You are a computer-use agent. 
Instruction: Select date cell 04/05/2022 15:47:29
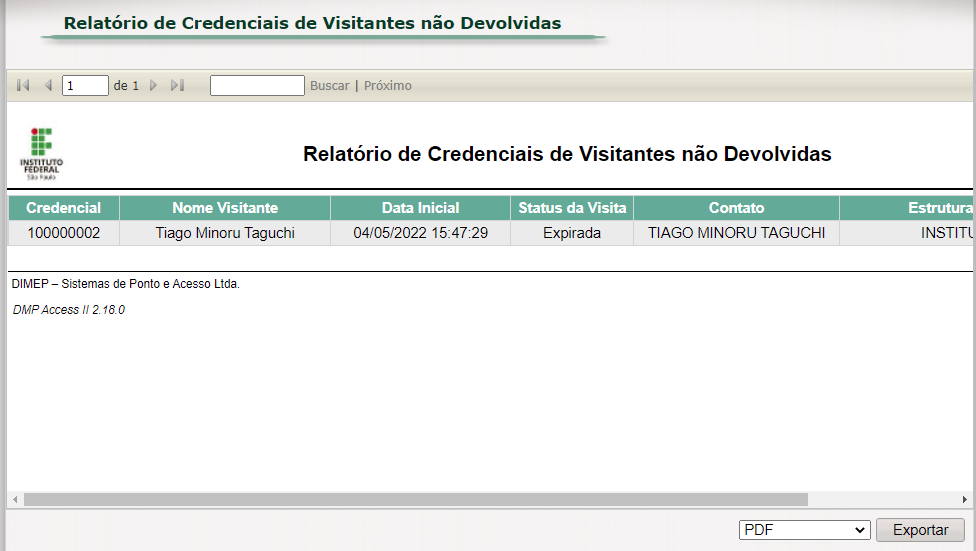click(420, 233)
